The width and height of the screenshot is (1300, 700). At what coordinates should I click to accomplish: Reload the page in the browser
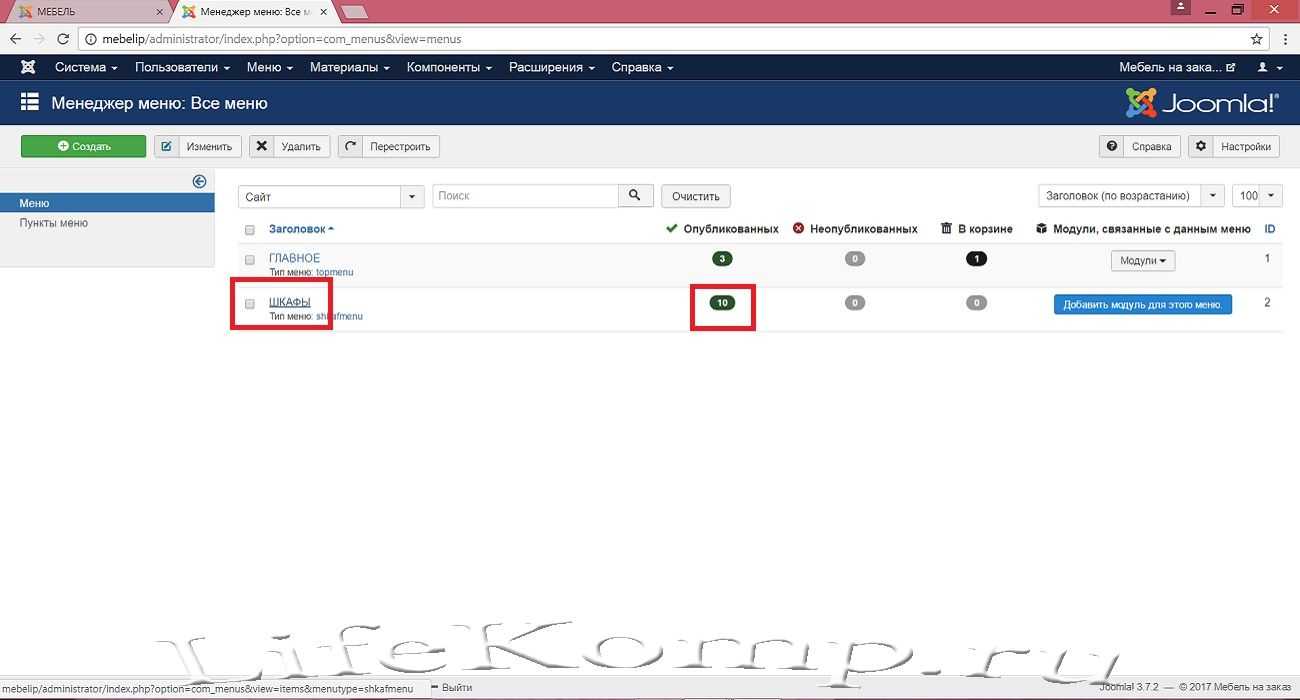coord(65,39)
